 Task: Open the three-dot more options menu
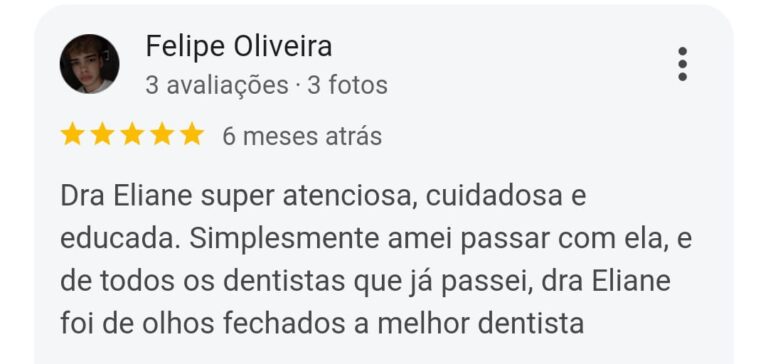pyautogui.click(x=682, y=64)
